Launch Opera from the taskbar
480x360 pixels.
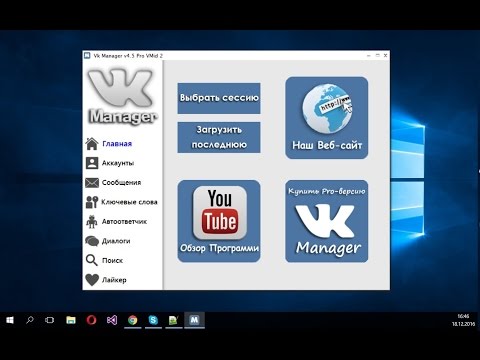coord(91,320)
